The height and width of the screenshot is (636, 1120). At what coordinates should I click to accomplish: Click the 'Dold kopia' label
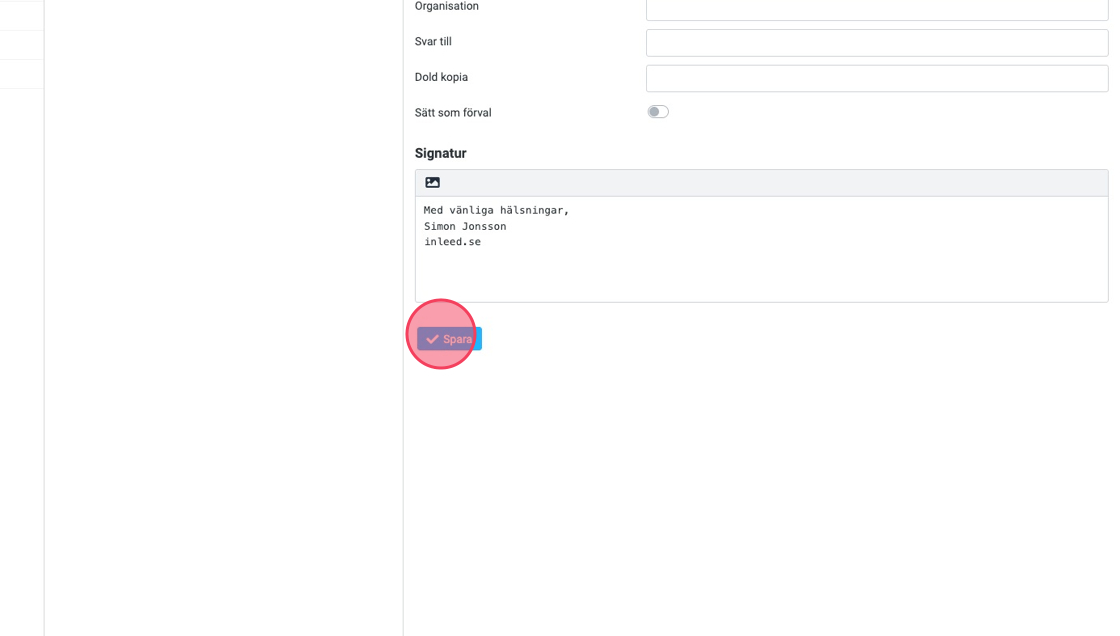(x=441, y=77)
